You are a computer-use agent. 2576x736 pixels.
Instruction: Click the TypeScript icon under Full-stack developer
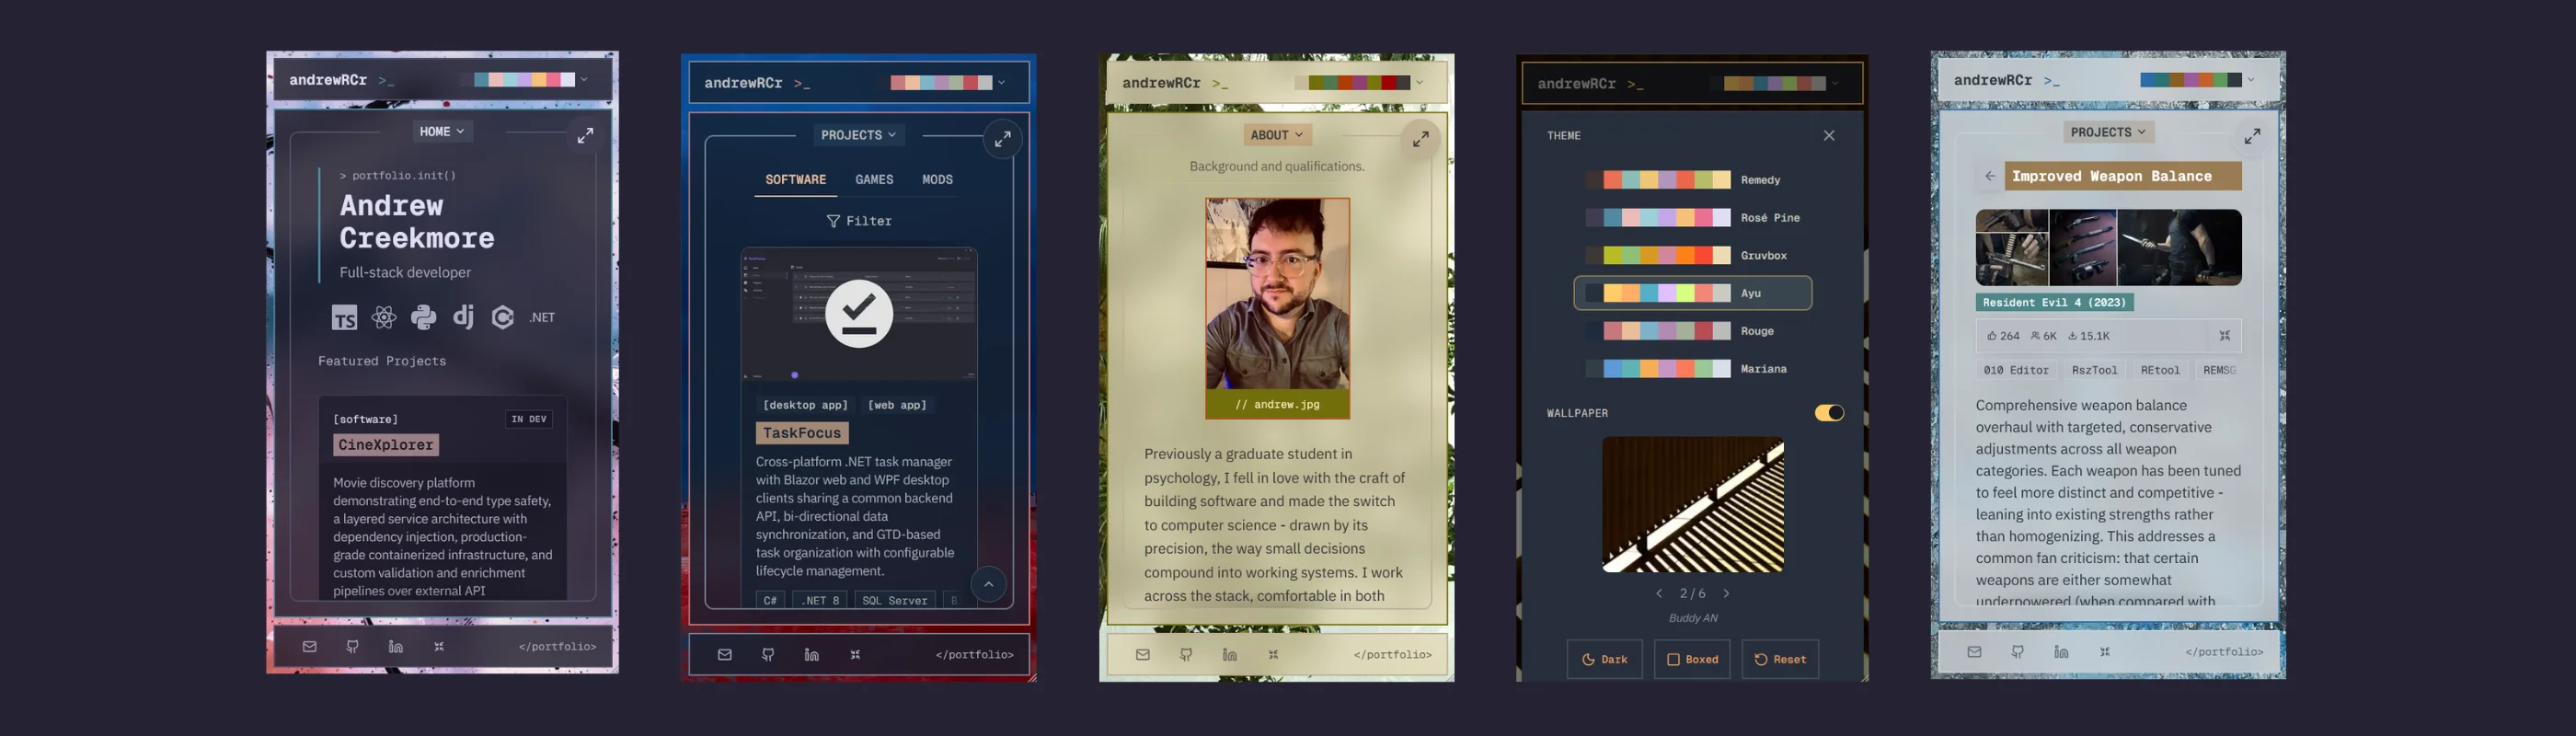344,318
